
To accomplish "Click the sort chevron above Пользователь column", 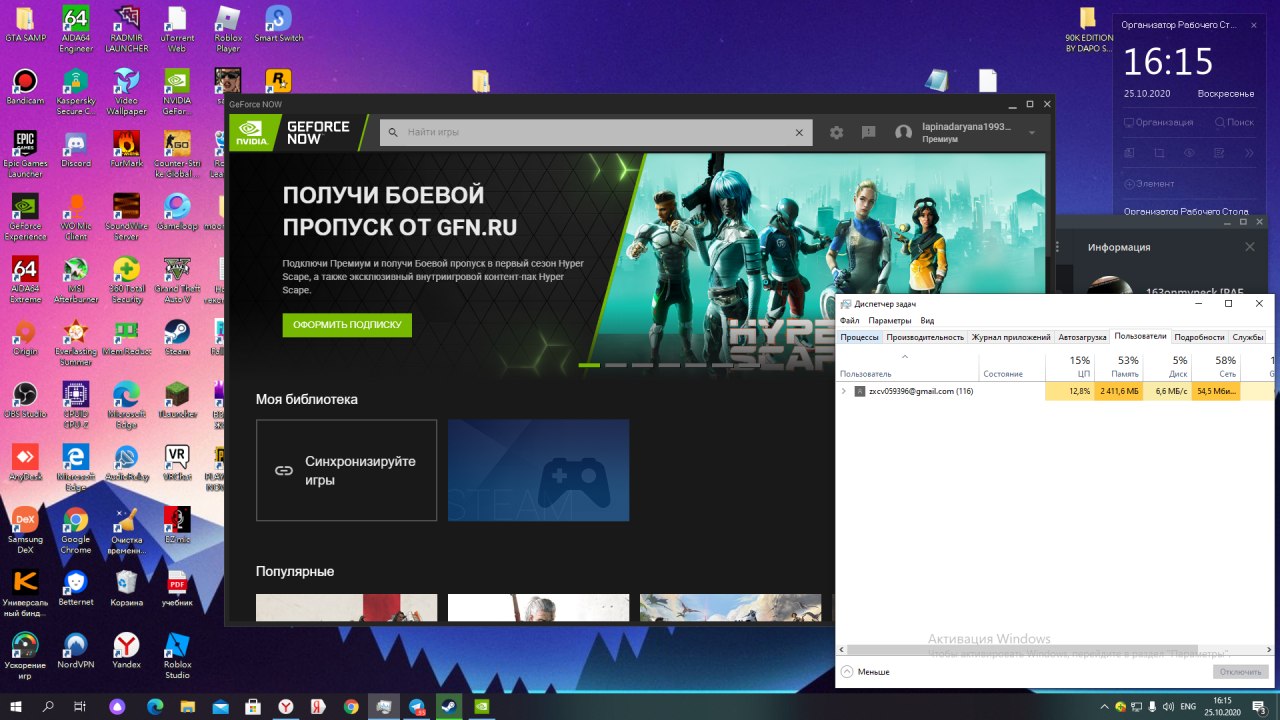I will [905, 357].
